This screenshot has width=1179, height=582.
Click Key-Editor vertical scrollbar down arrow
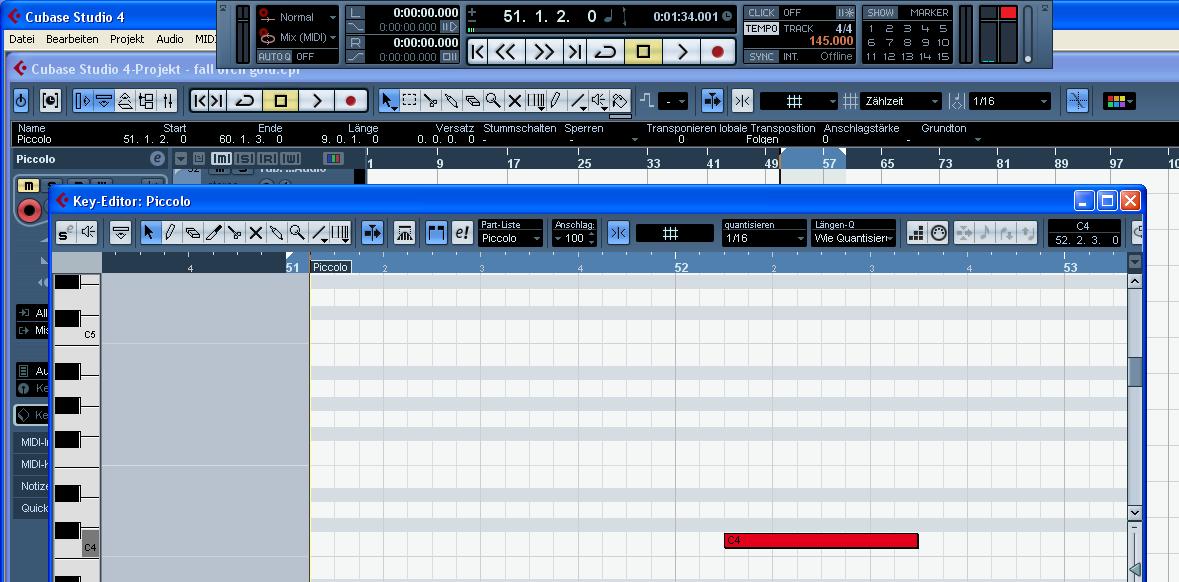point(1135,513)
